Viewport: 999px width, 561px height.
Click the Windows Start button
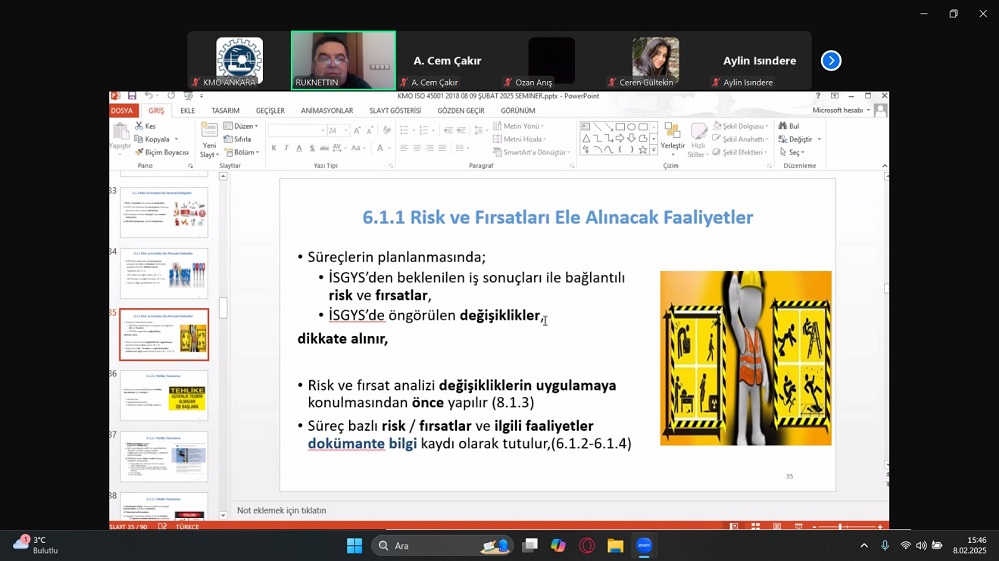tap(354, 545)
